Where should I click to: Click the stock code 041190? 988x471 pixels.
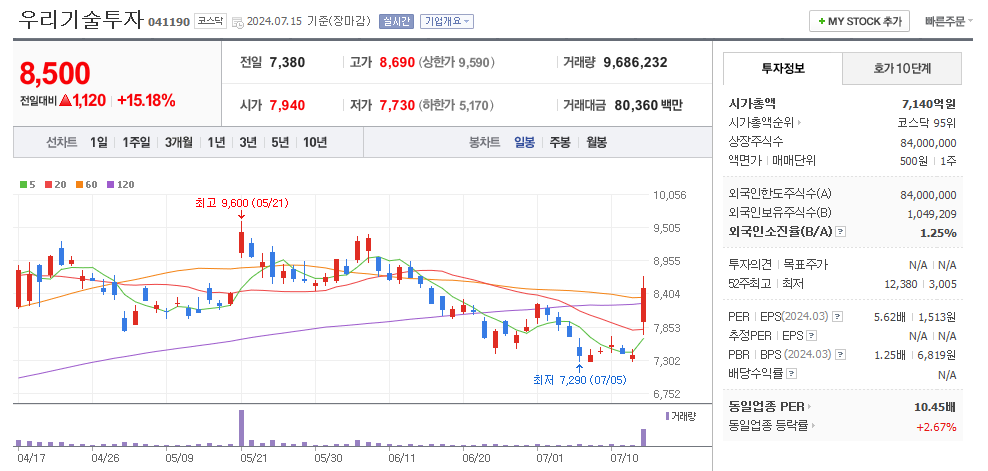(x=168, y=23)
